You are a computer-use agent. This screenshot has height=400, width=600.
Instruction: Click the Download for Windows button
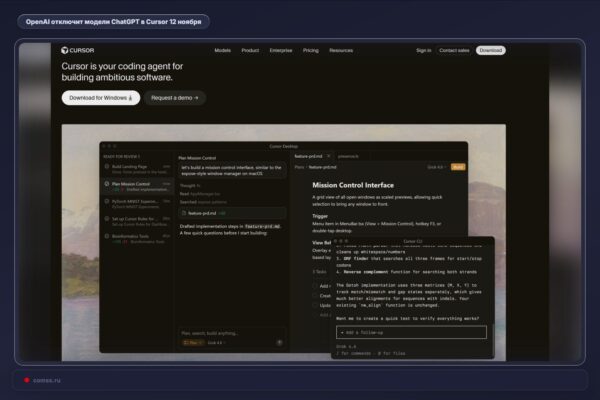[101, 98]
